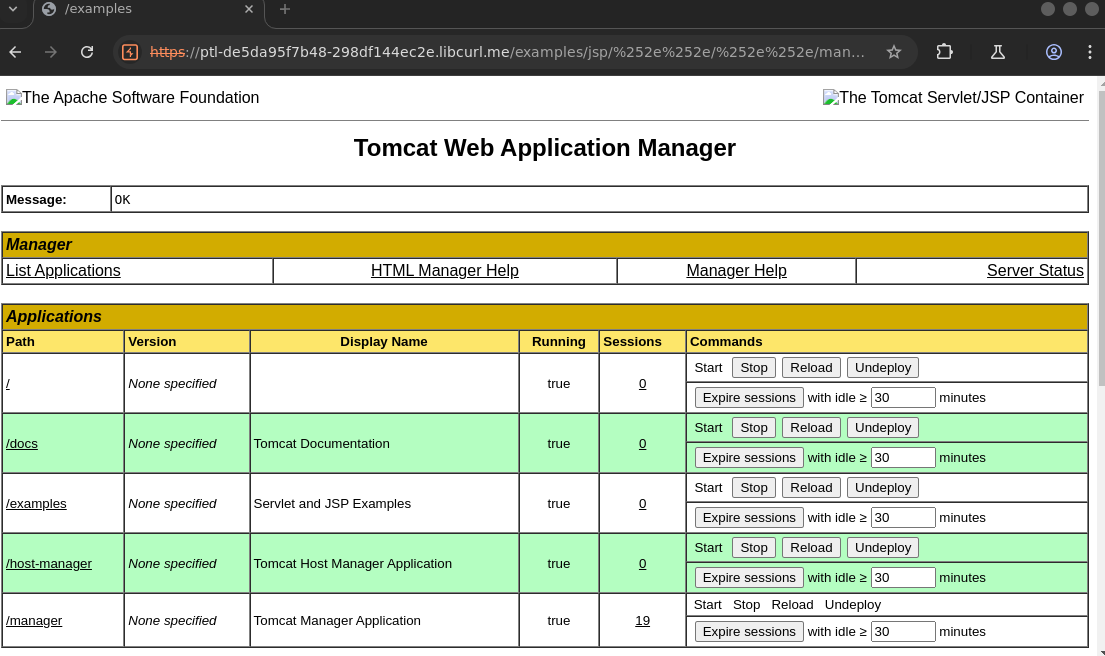Open the Server Status link

point(1035,271)
